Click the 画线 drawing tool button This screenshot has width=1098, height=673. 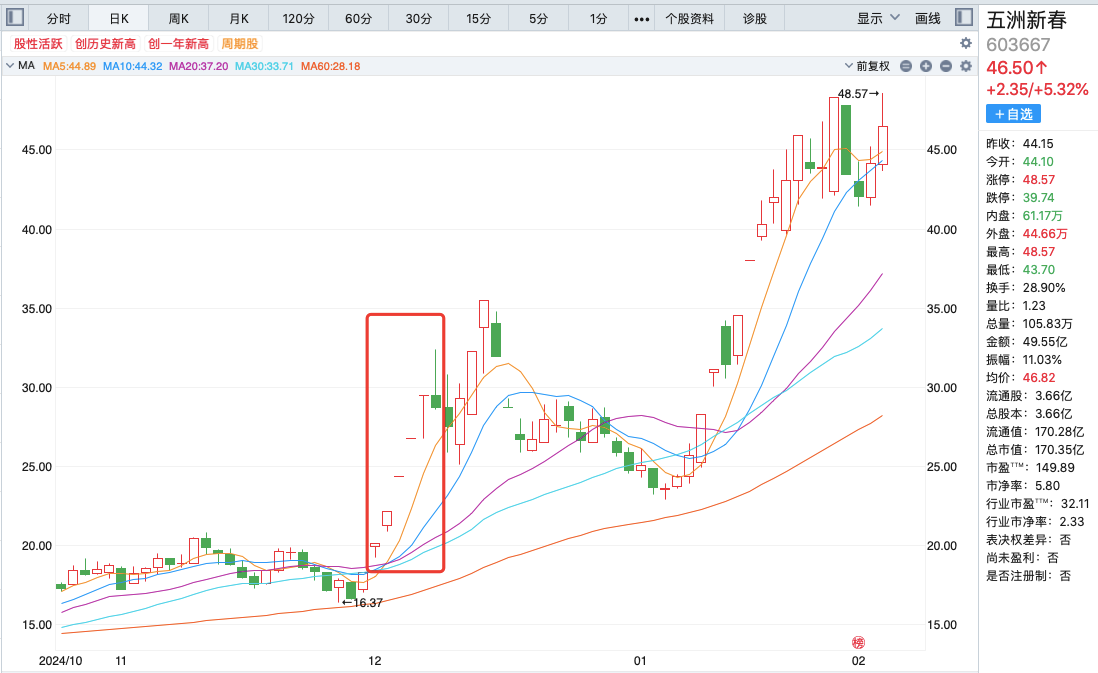pos(928,18)
